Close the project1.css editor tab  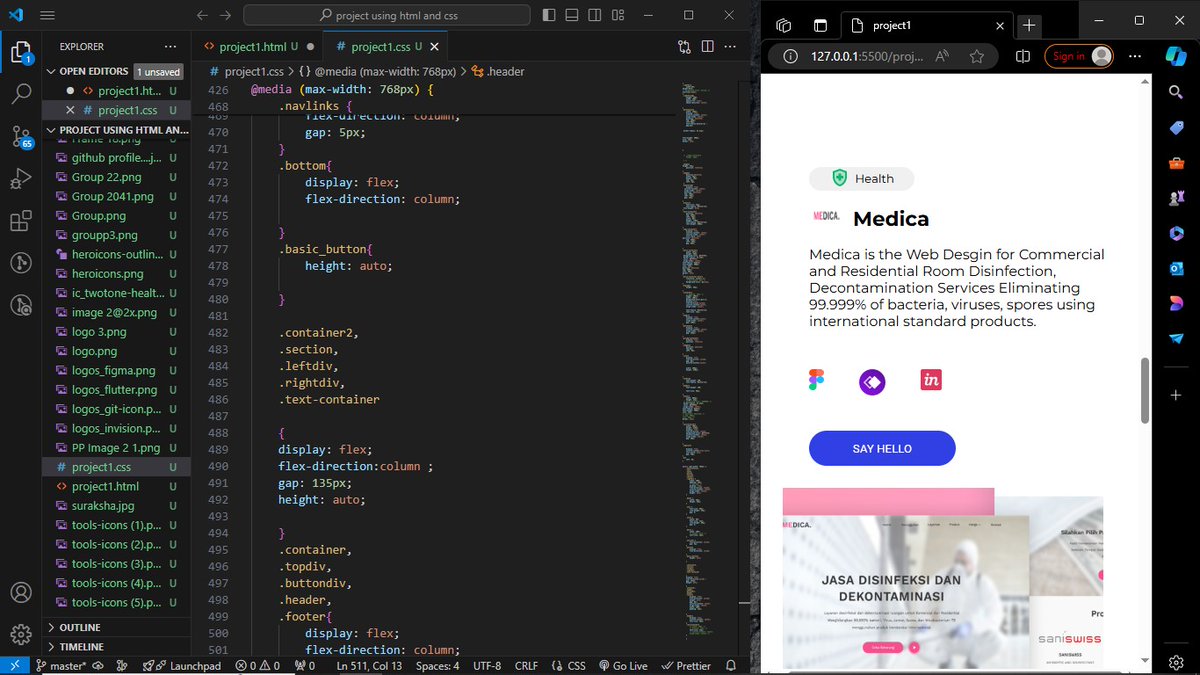436,47
